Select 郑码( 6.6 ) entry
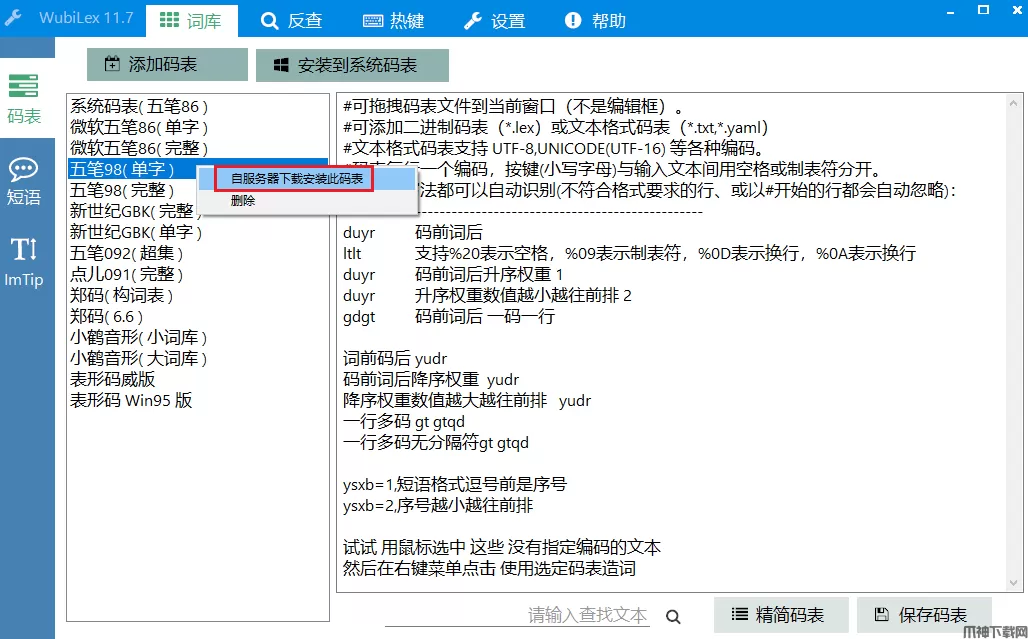The image size is (1028, 639). pos(197,316)
